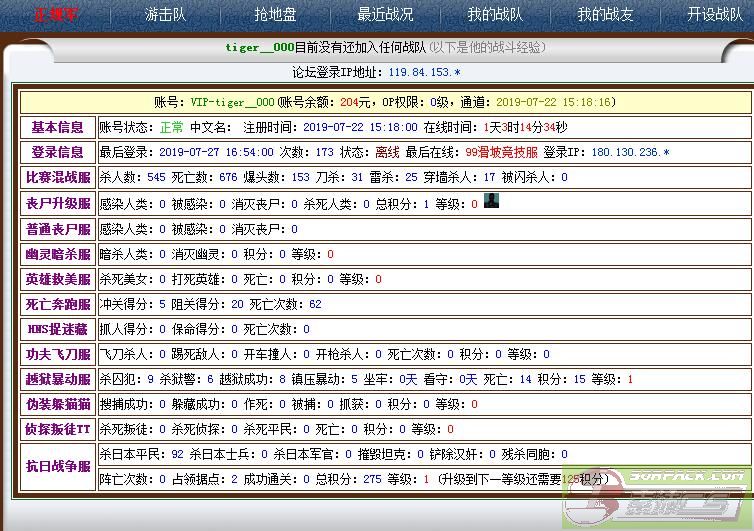754x531 pixels.
Task: Click 开设战队 to create a team
Action: [x=715, y=15]
